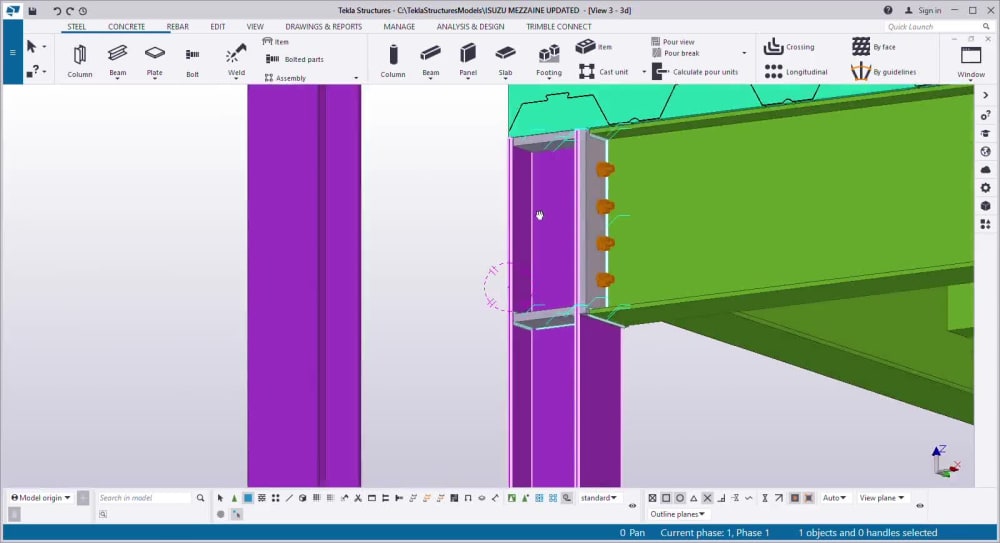Choose rebar By face tool

pyautogui.click(x=874, y=47)
